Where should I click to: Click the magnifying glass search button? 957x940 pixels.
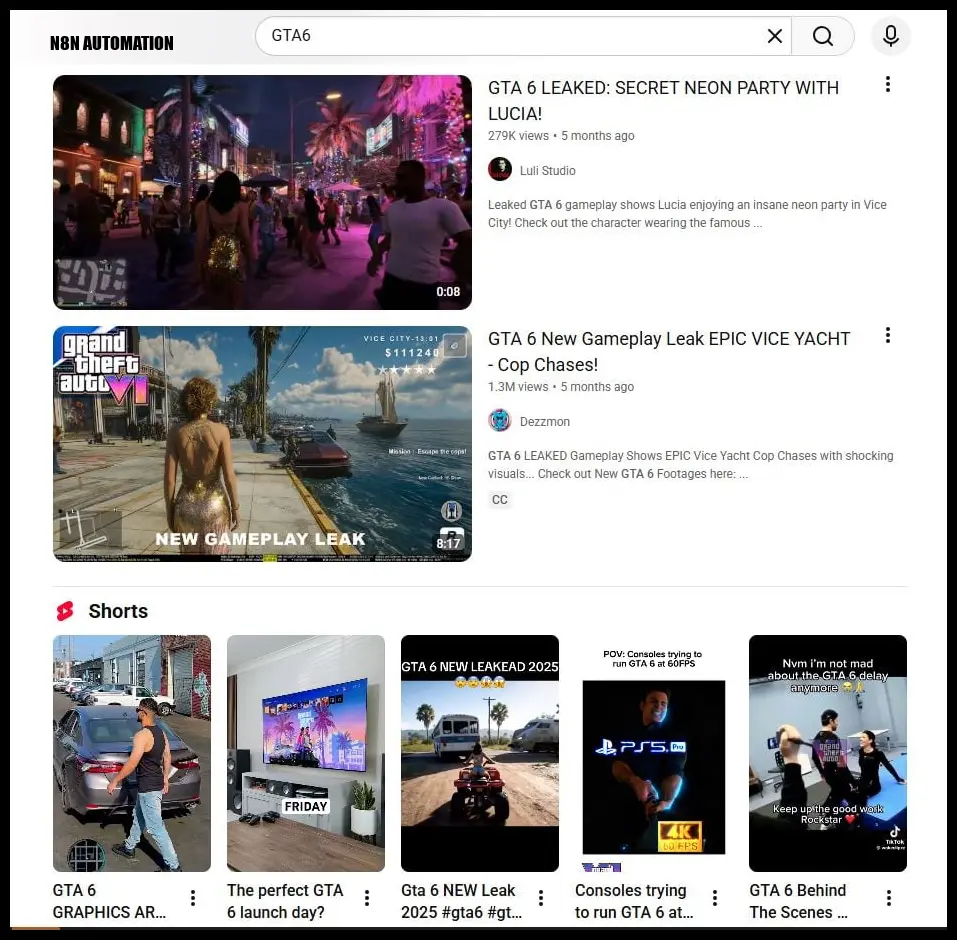click(x=823, y=36)
